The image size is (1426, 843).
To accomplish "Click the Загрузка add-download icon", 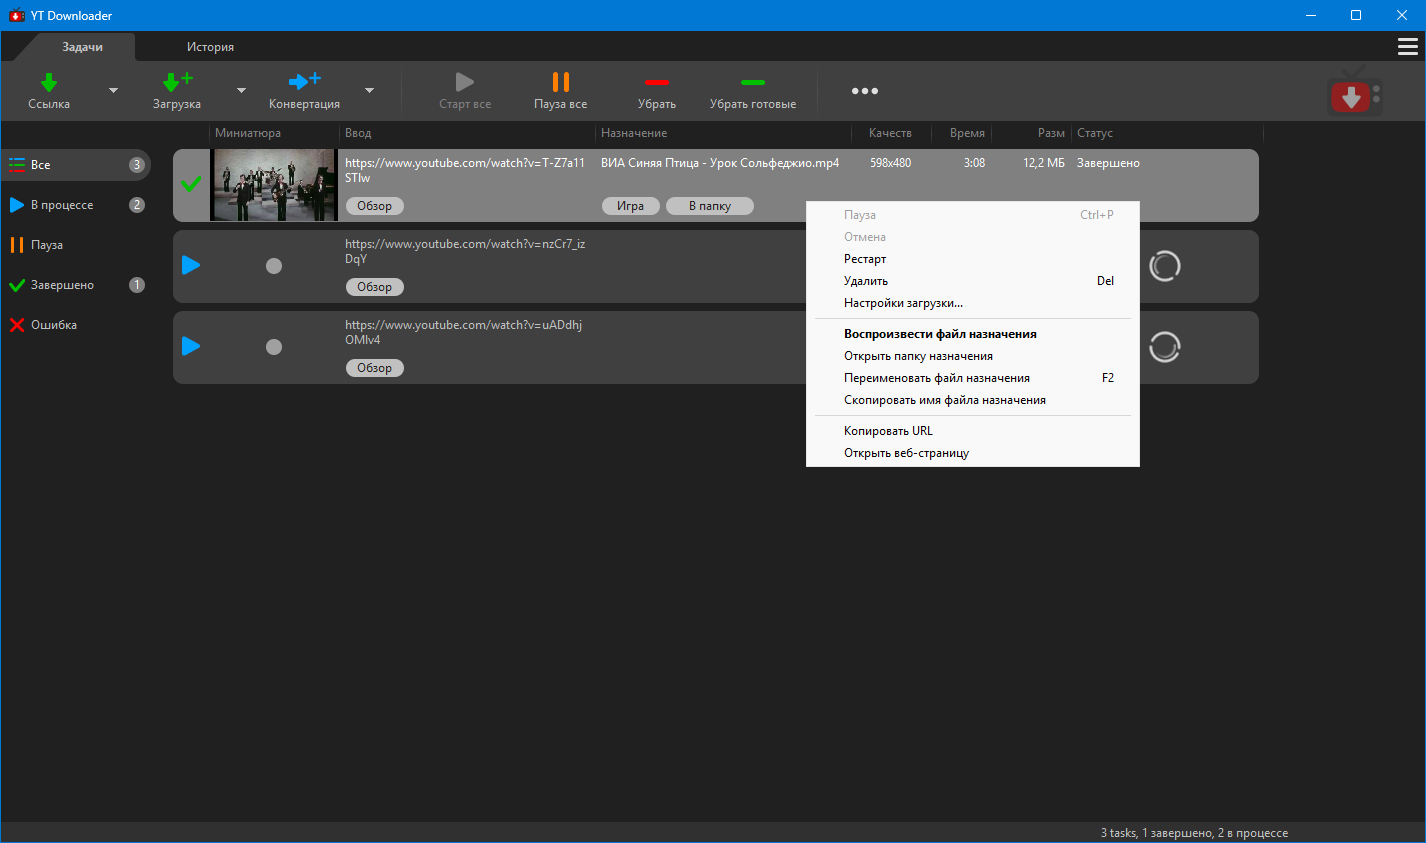I will point(177,82).
